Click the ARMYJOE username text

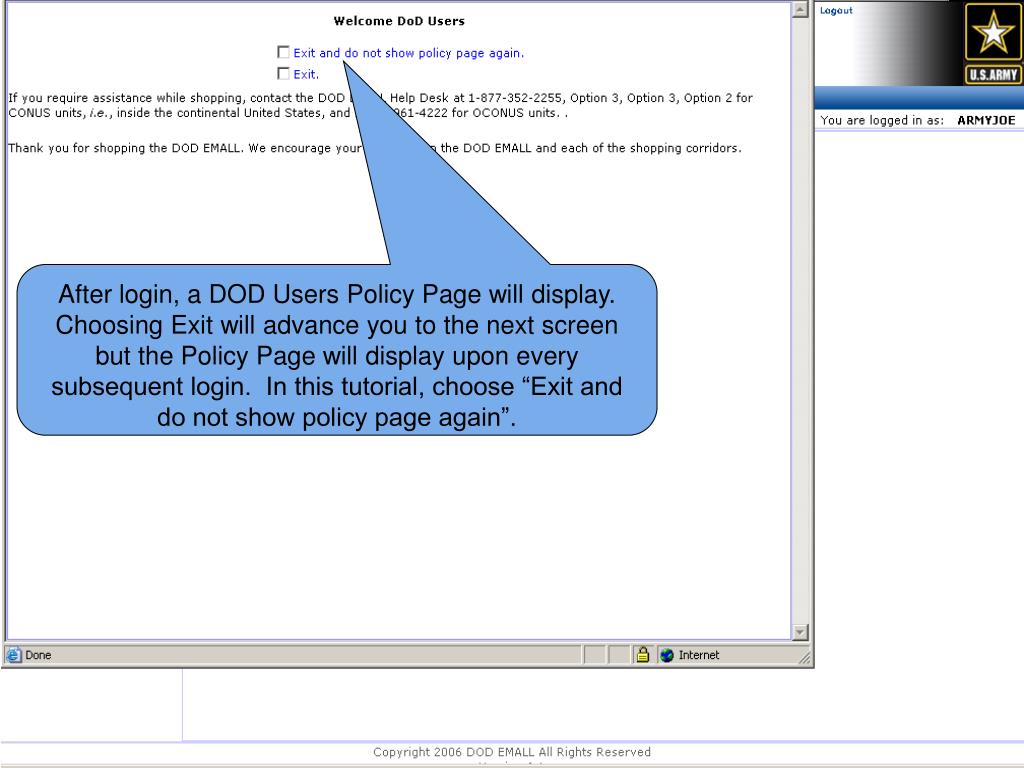(x=986, y=120)
